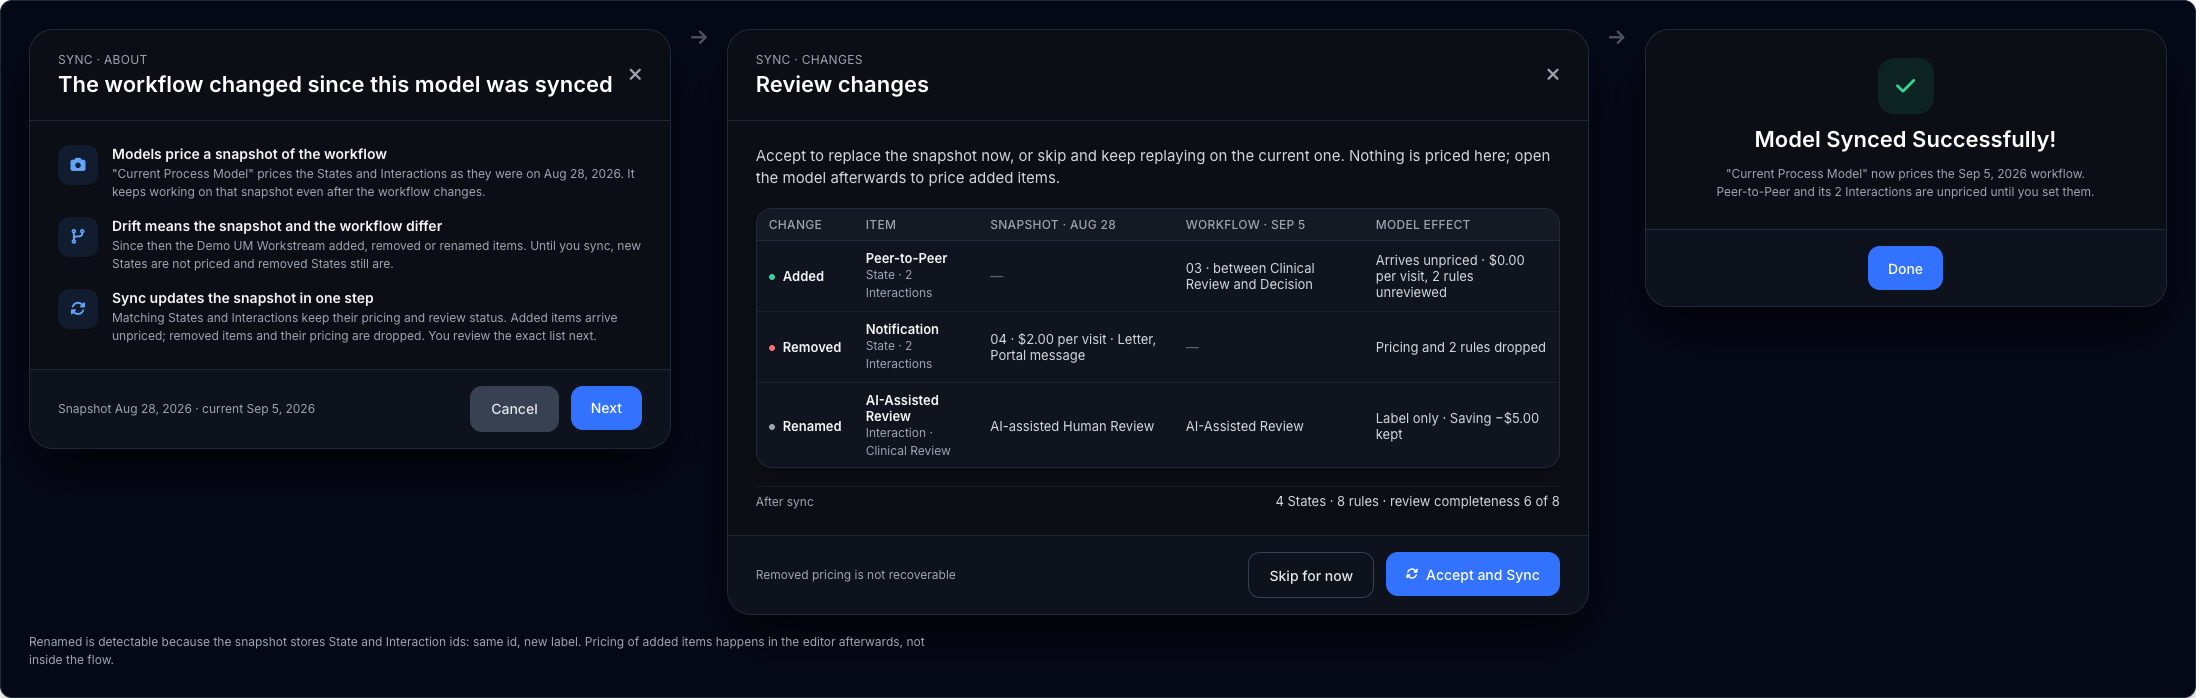This screenshot has width=2196, height=698.
Task: Click 'Removed pricing is not recoverable' note
Action: coord(855,575)
